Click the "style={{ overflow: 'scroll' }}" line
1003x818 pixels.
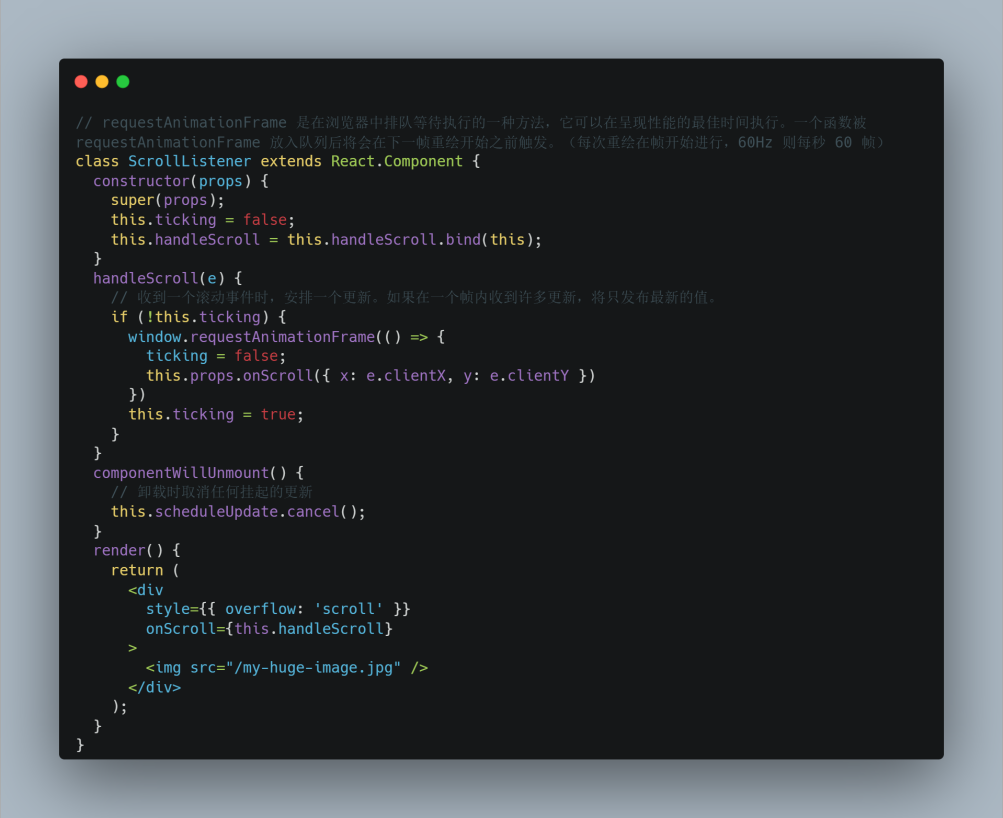point(278,609)
